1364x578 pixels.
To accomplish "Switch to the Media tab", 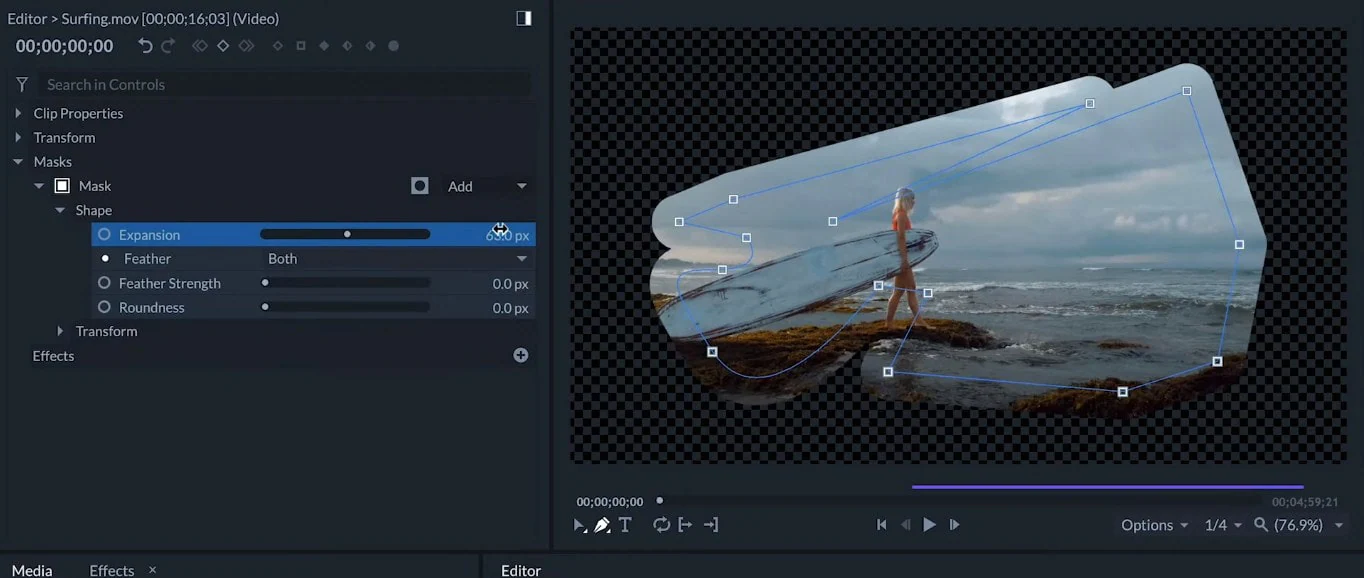I will tap(32, 570).
